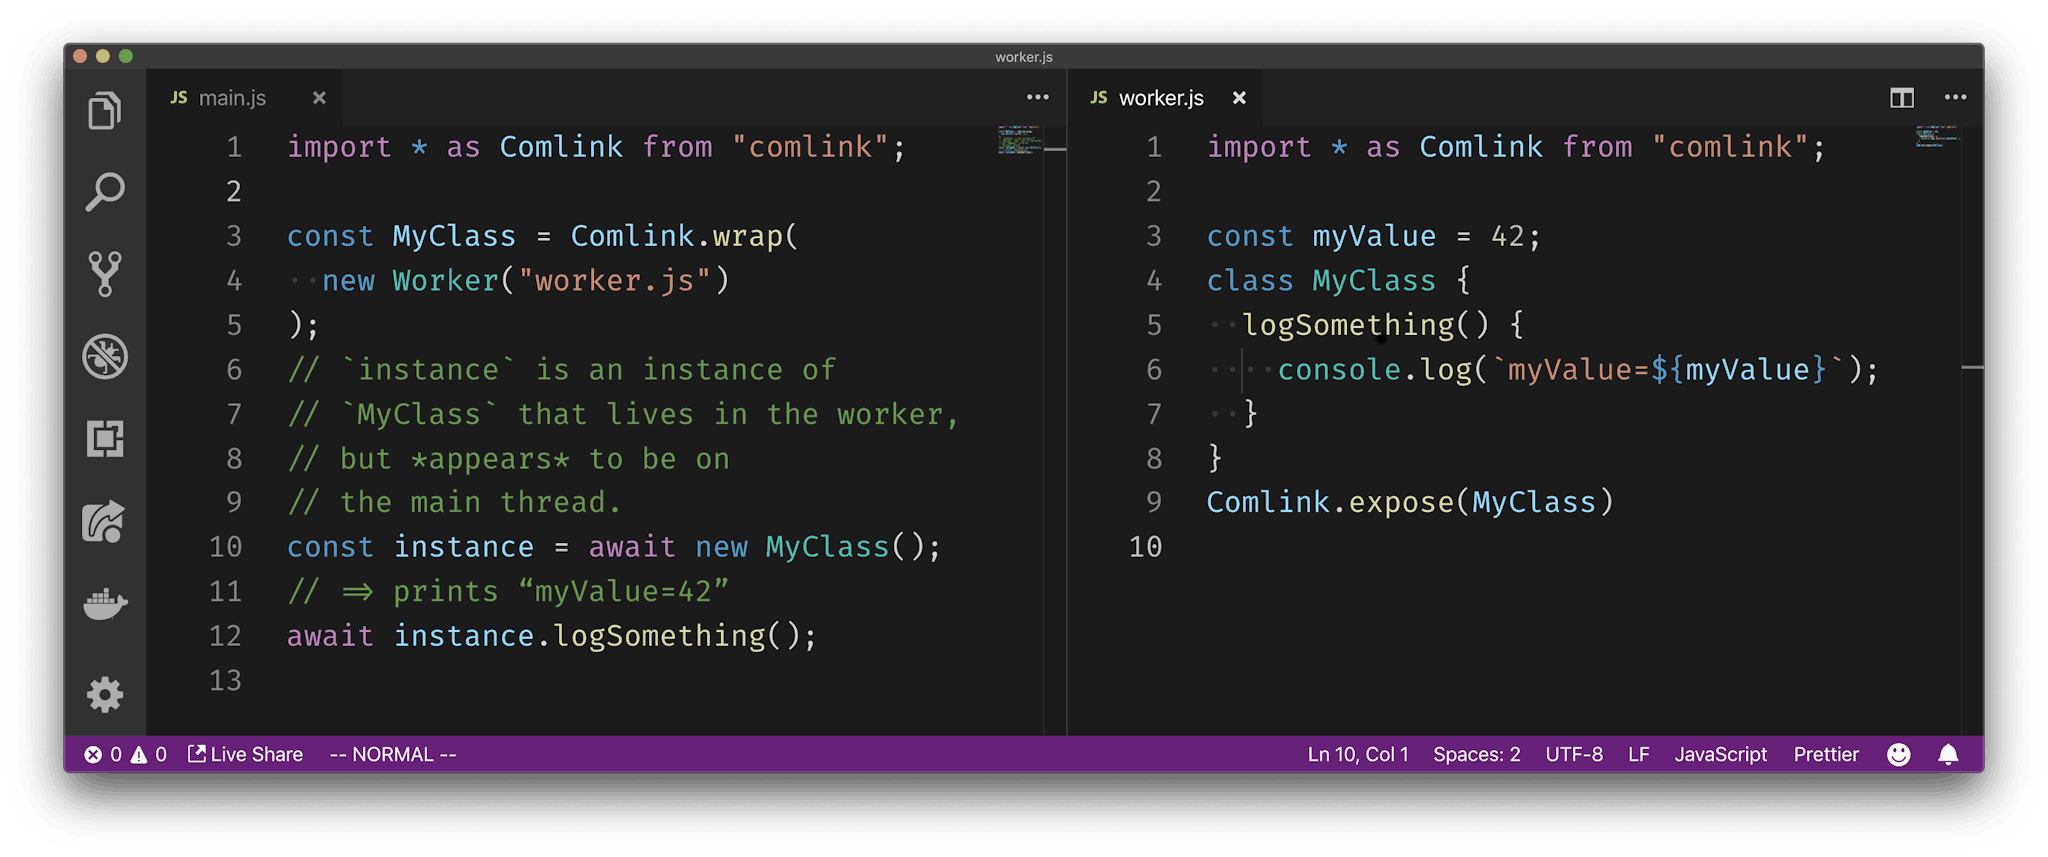Open more actions for main.js editor
Image resolution: width=2048 pixels, height=857 pixels.
click(x=1037, y=98)
